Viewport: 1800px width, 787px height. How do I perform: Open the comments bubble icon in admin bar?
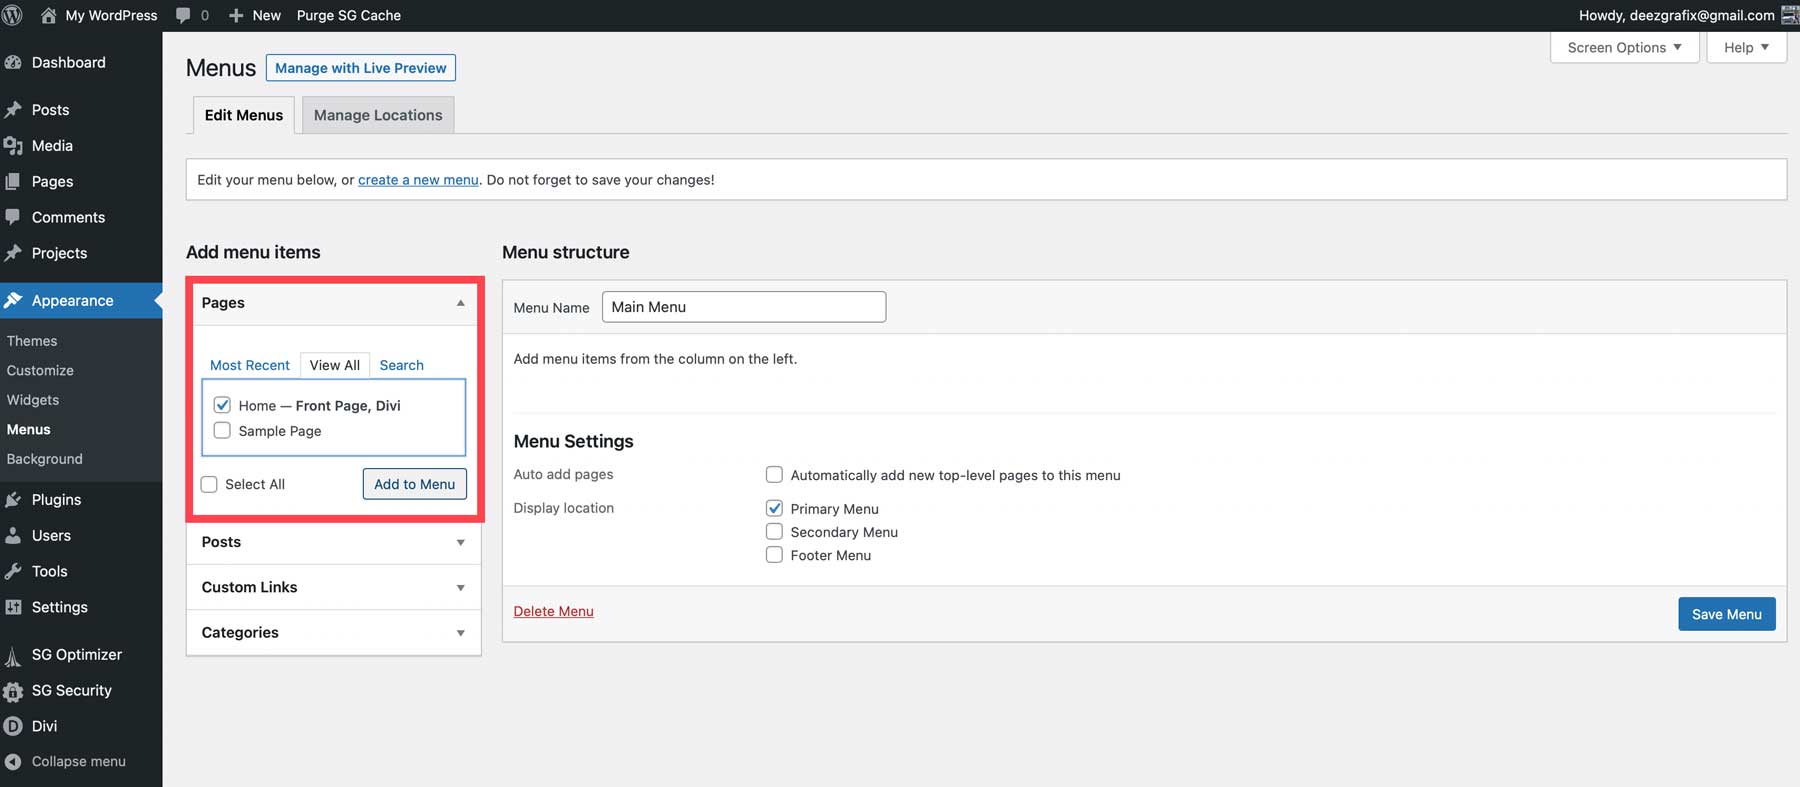pos(183,15)
